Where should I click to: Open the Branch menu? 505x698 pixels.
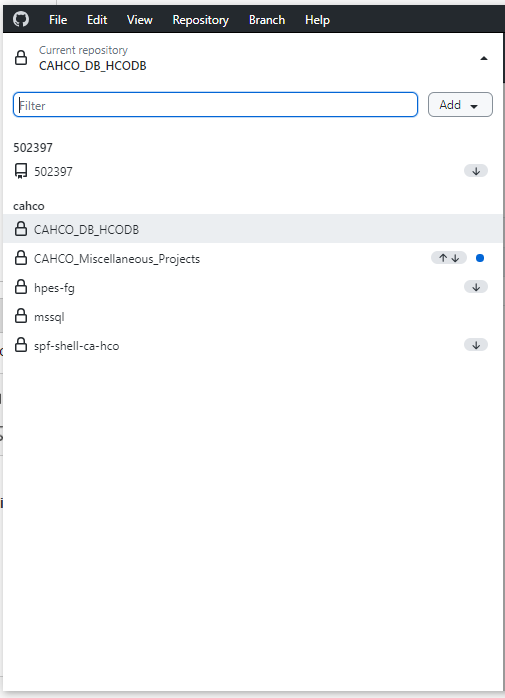pyautogui.click(x=267, y=20)
